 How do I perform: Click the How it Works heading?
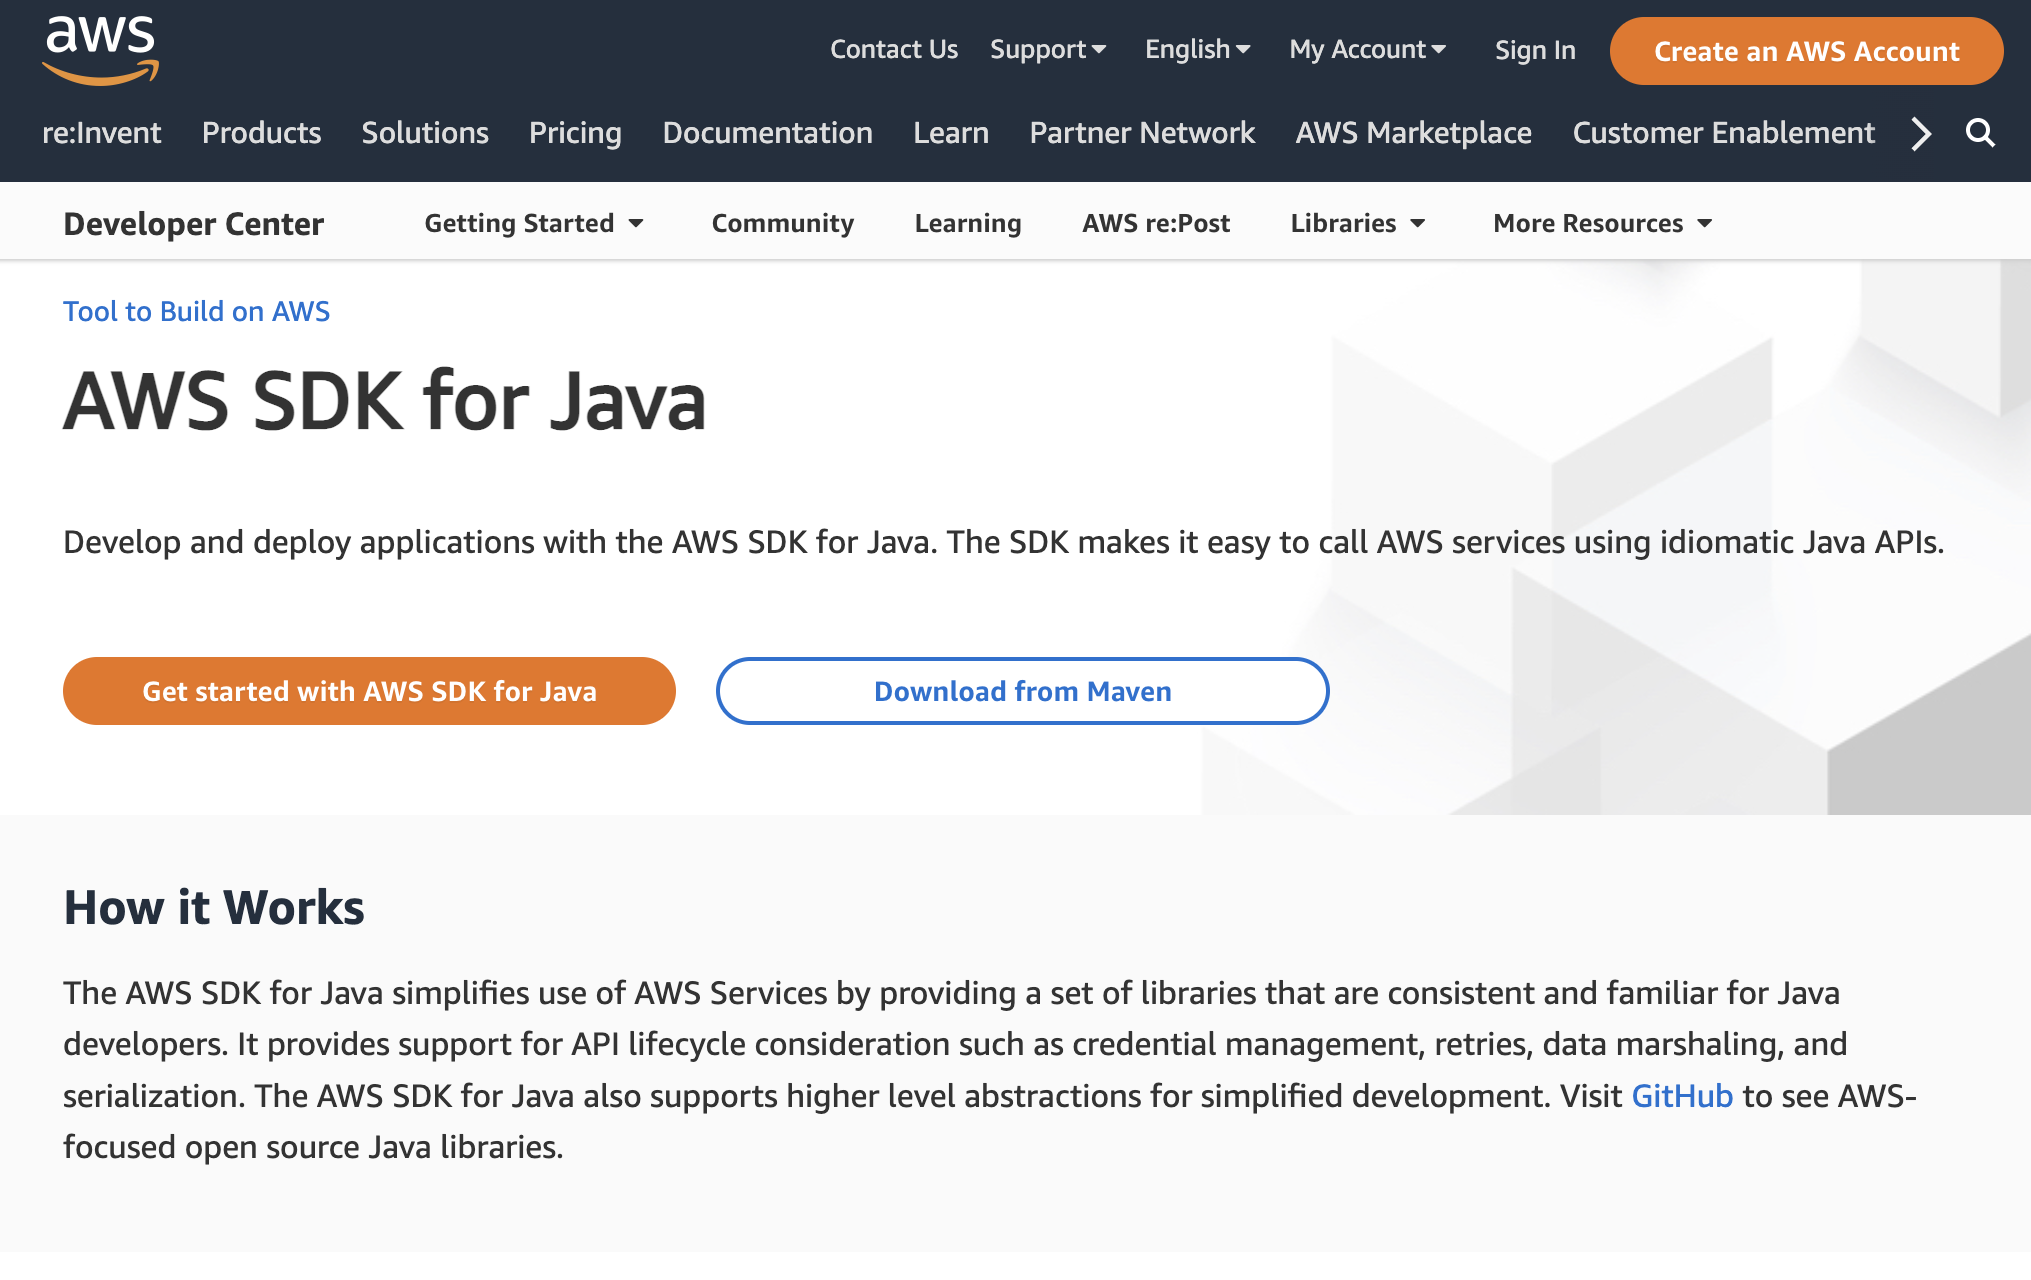point(214,908)
